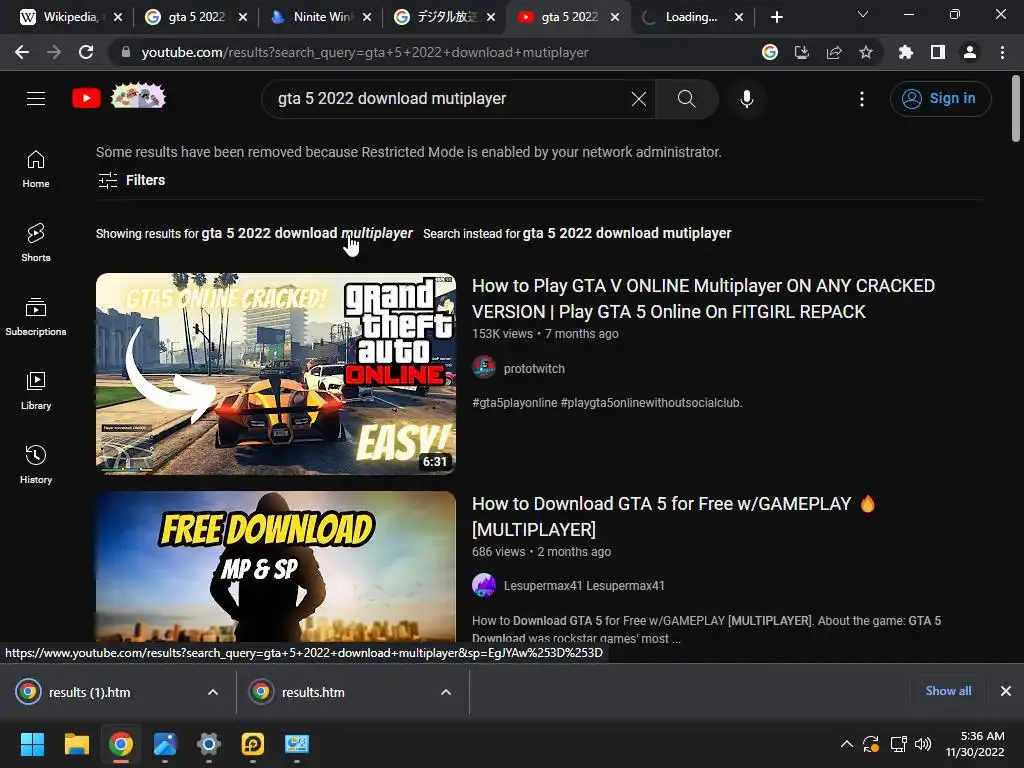This screenshot has height=768, width=1024.
Task: Clear the search box with the X
Action: click(x=639, y=99)
